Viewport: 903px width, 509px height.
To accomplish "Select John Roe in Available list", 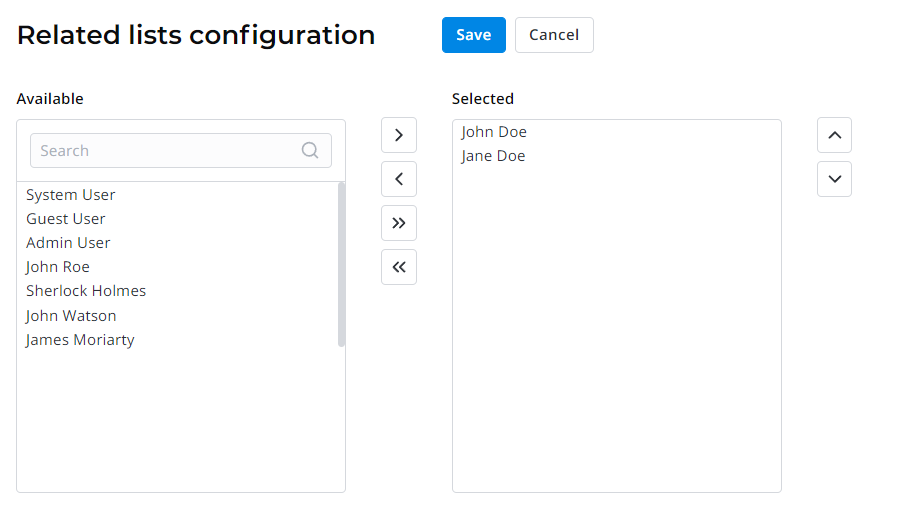I will click(x=58, y=267).
